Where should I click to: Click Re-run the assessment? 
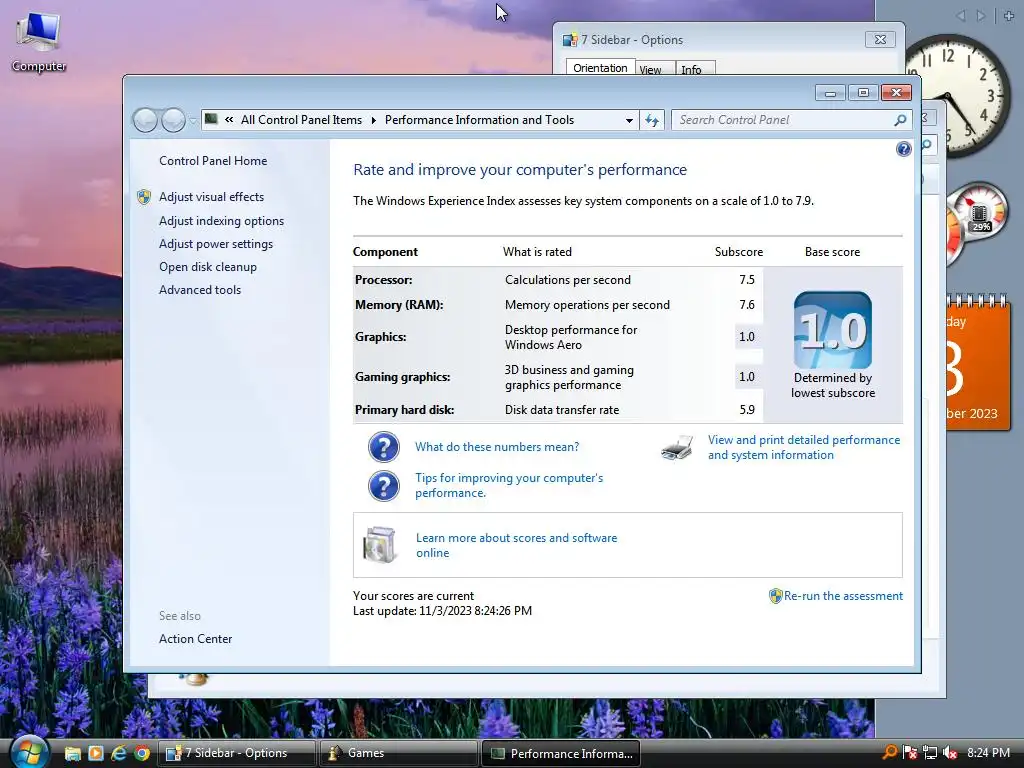pyautogui.click(x=843, y=596)
